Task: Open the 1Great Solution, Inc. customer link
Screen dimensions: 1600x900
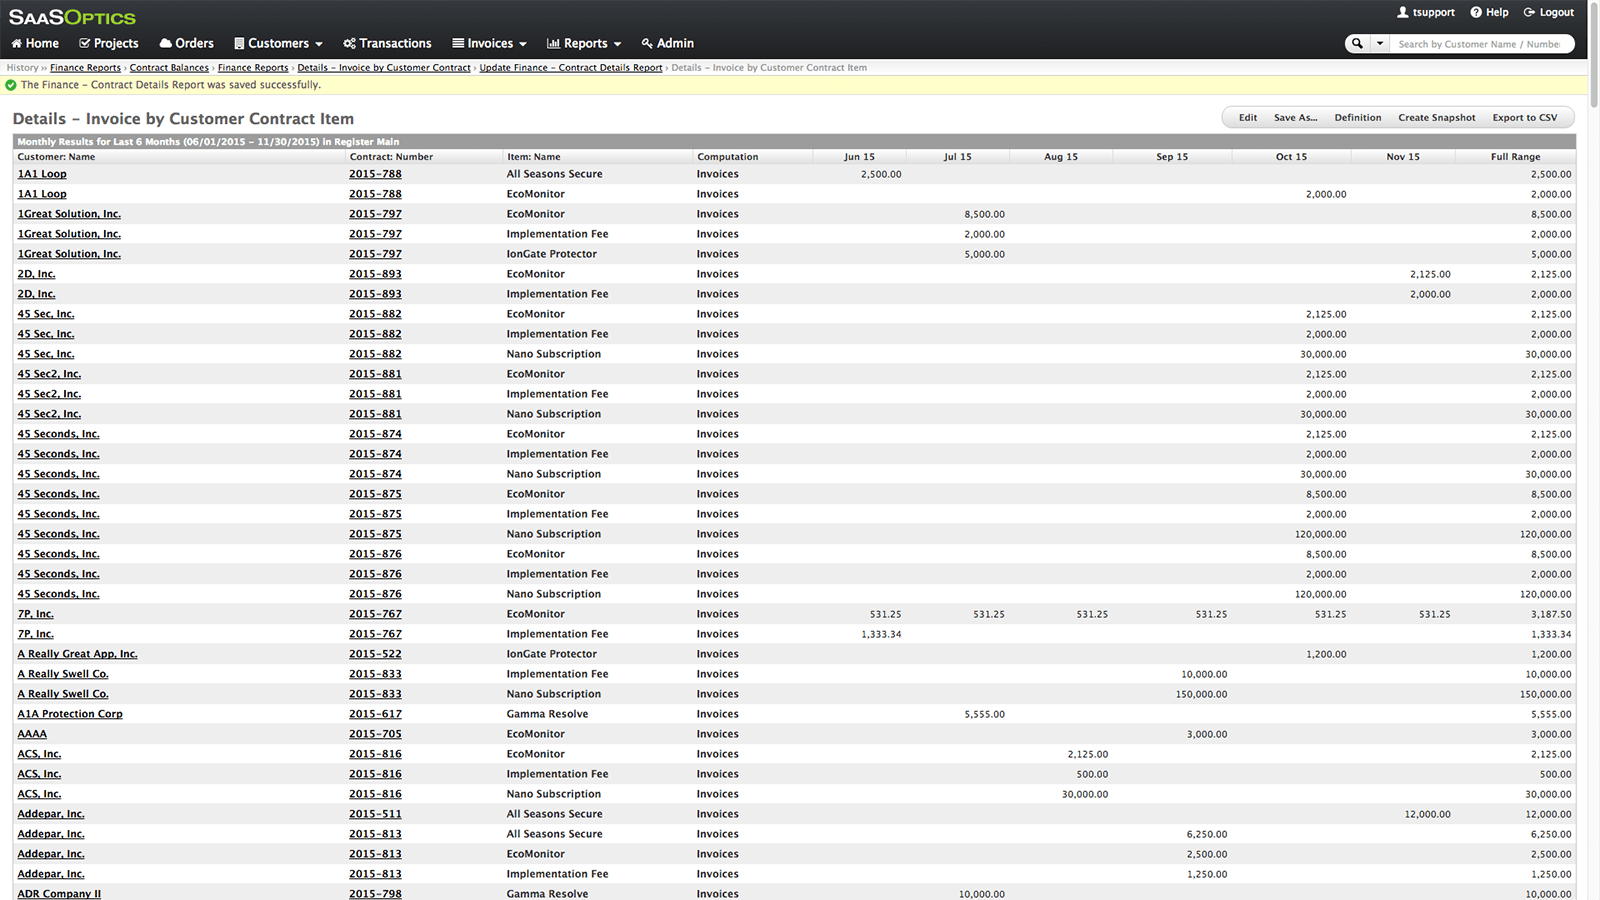Action: (69, 214)
